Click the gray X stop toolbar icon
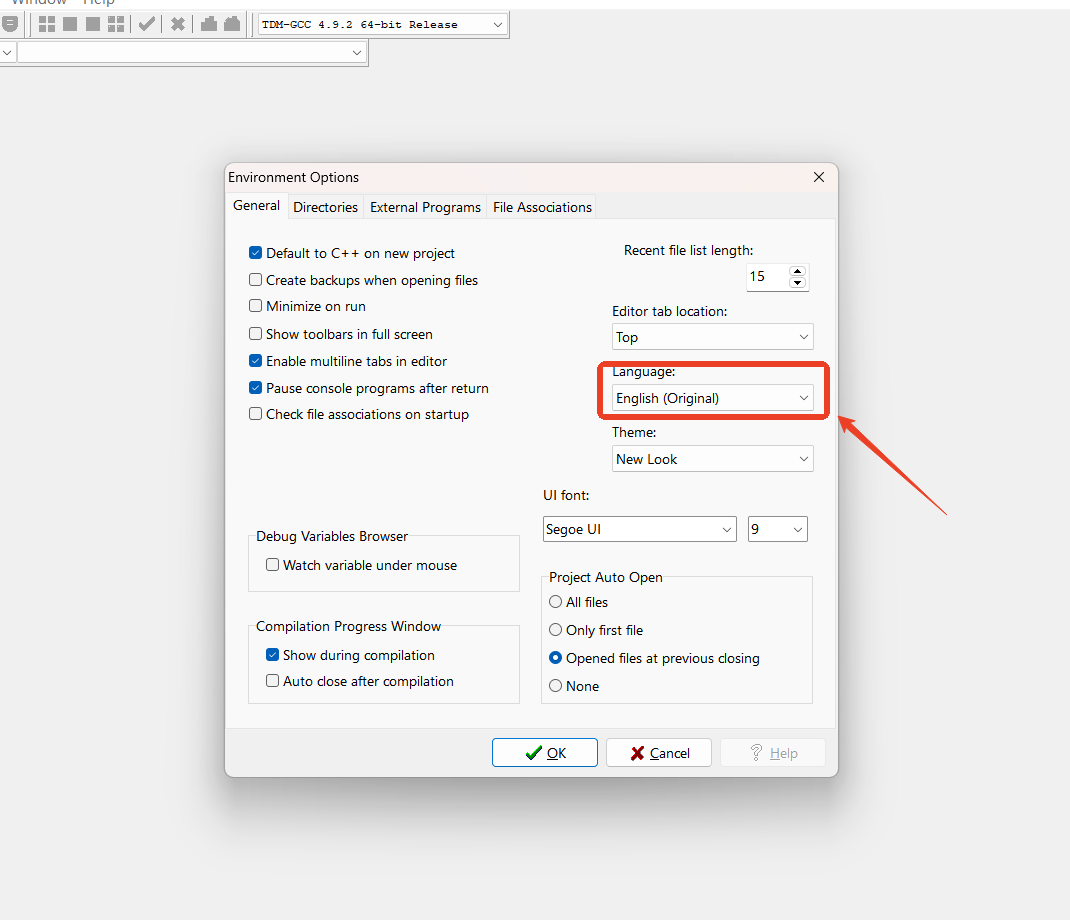Viewport: 1070px width, 920px height. point(177,25)
